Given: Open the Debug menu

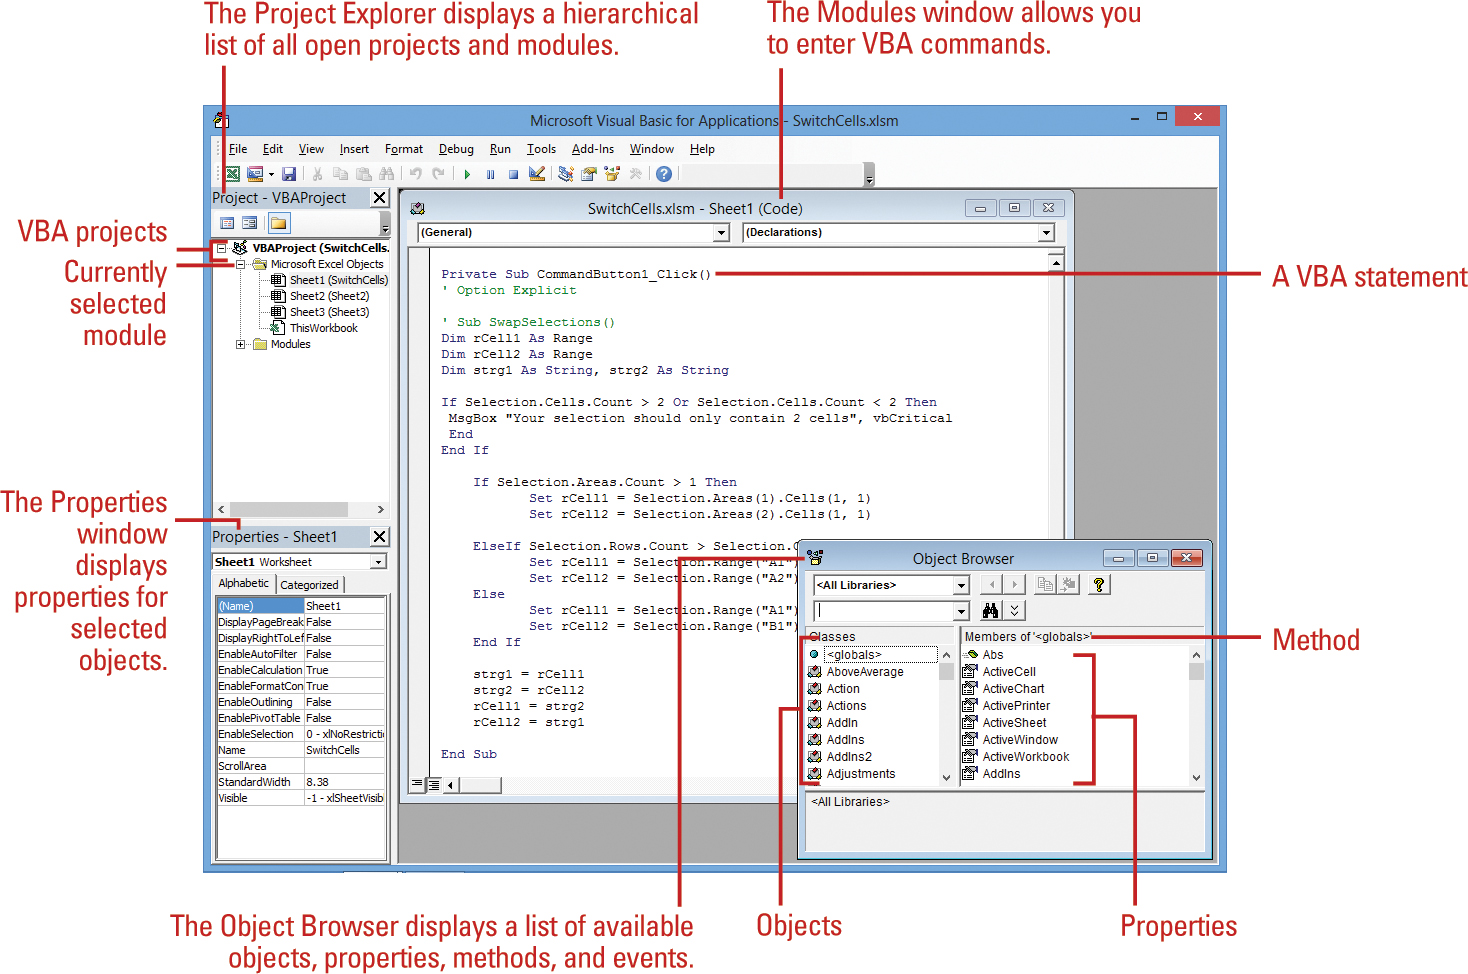Looking at the screenshot, I should [x=456, y=149].
